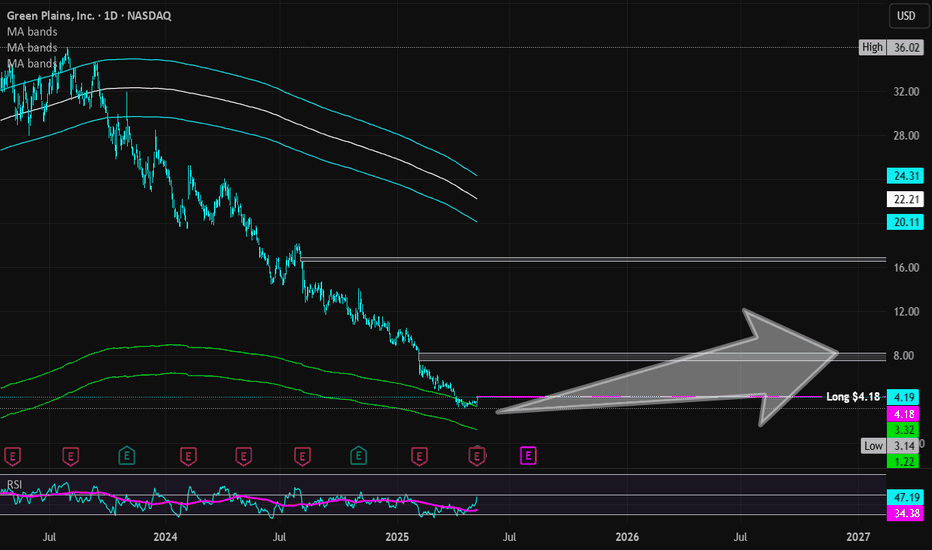Click the cyan 47.19 RSI value tag

point(905,497)
